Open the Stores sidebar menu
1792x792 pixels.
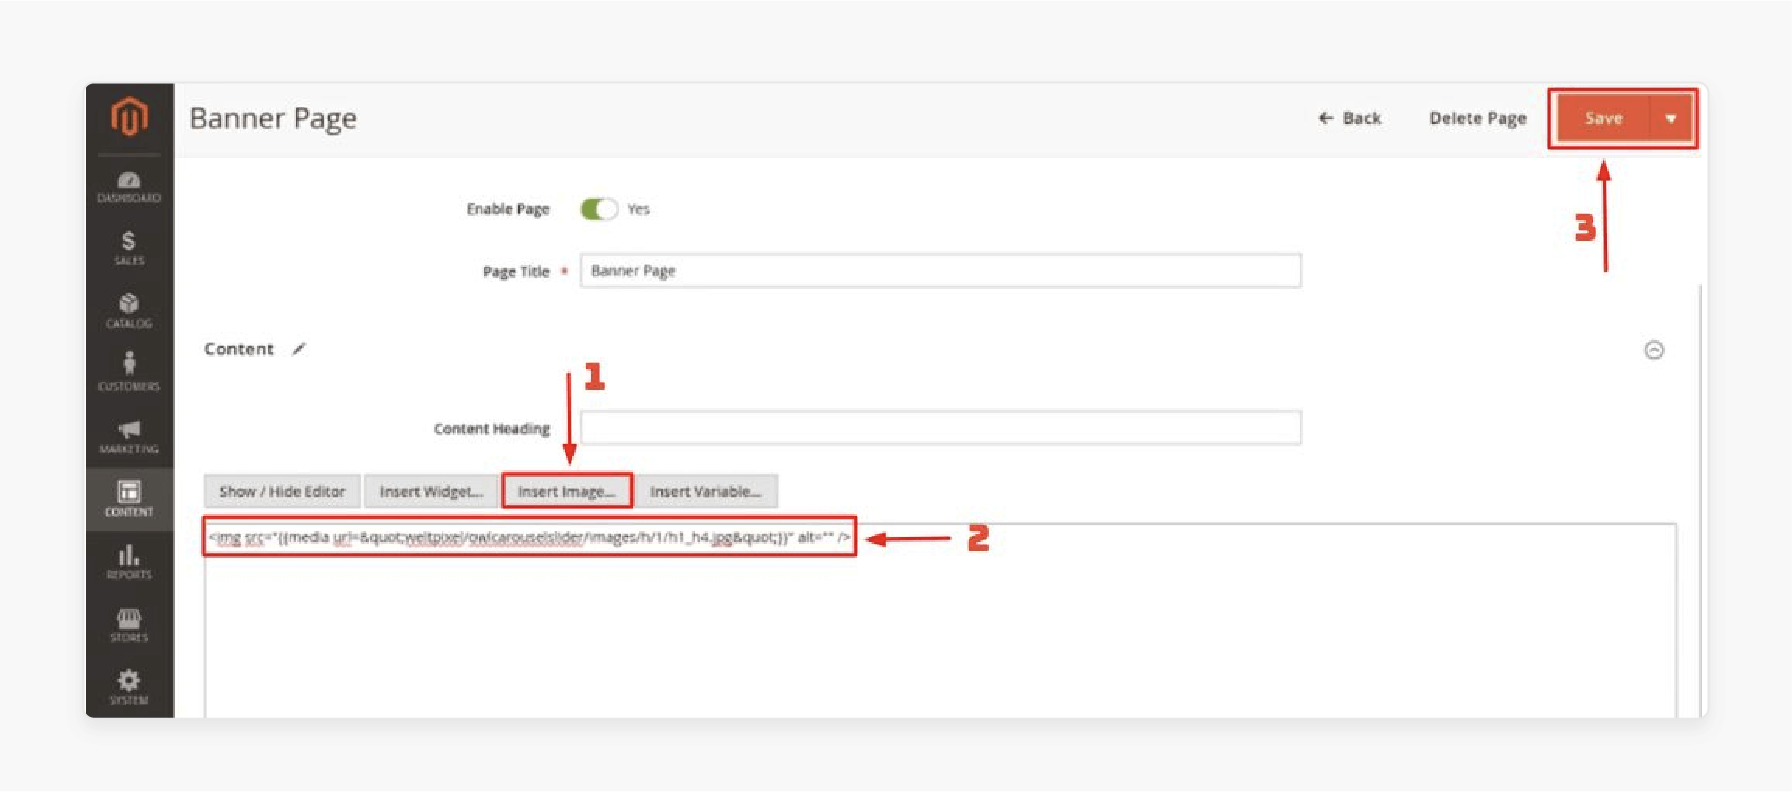coord(129,625)
